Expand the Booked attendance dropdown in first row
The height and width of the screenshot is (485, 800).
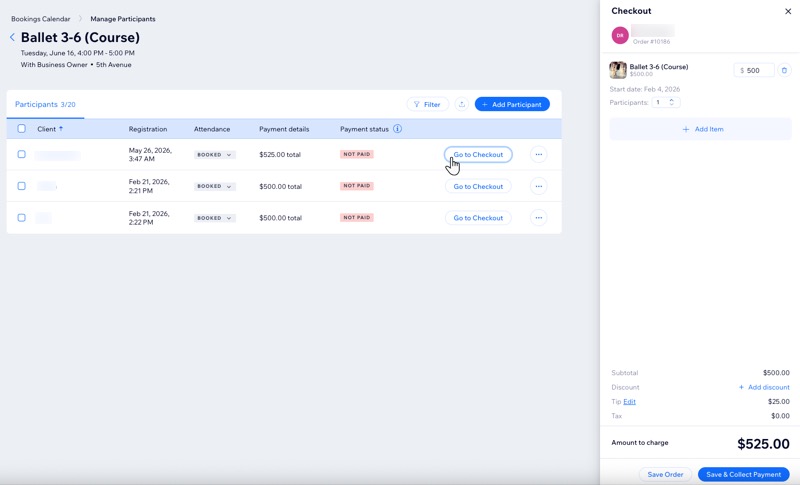click(x=214, y=155)
